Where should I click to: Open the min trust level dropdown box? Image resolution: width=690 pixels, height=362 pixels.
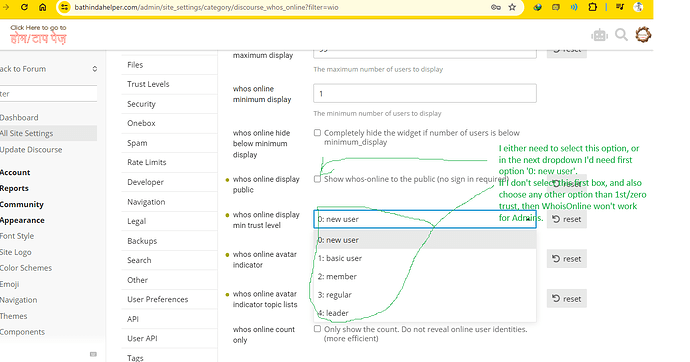coord(425,219)
